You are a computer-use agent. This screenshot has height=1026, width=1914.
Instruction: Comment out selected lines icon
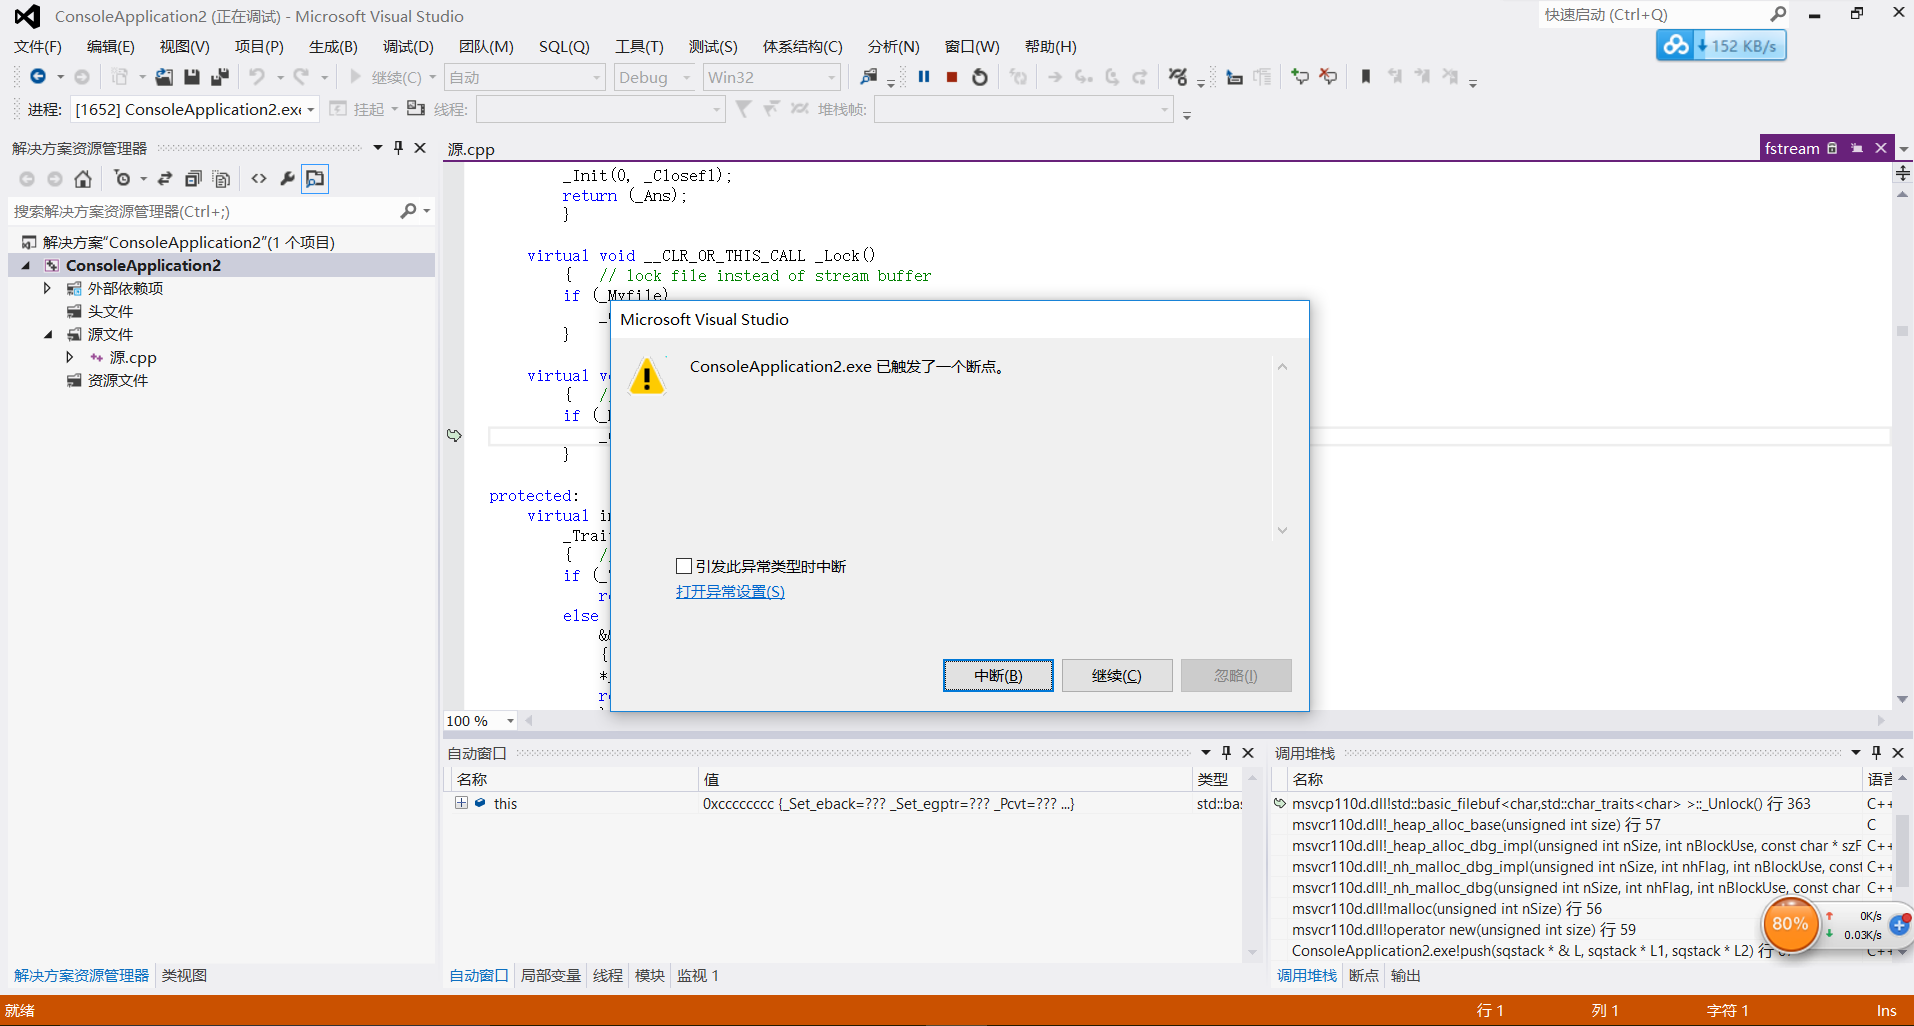[1300, 77]
